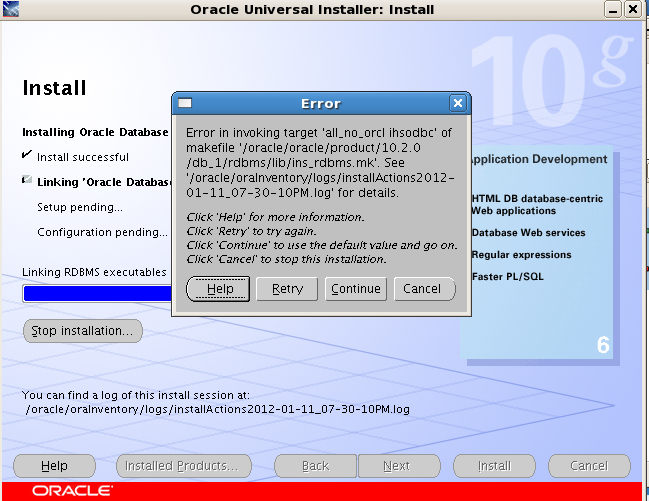Click 'Linking RDBMS executables' label
The width and height of the screenshot is (649, 501).
(x=94, y=272)
